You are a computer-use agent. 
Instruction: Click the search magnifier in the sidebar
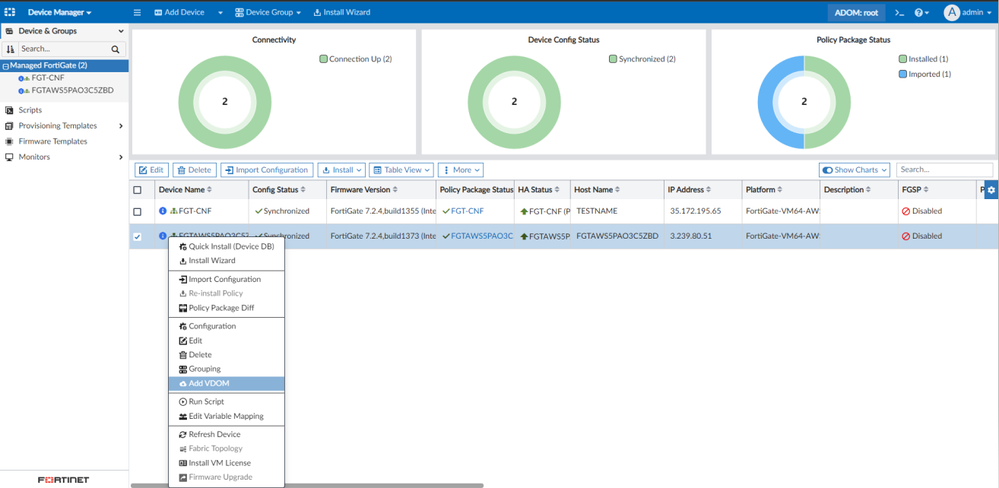click(x=116, y=49)
